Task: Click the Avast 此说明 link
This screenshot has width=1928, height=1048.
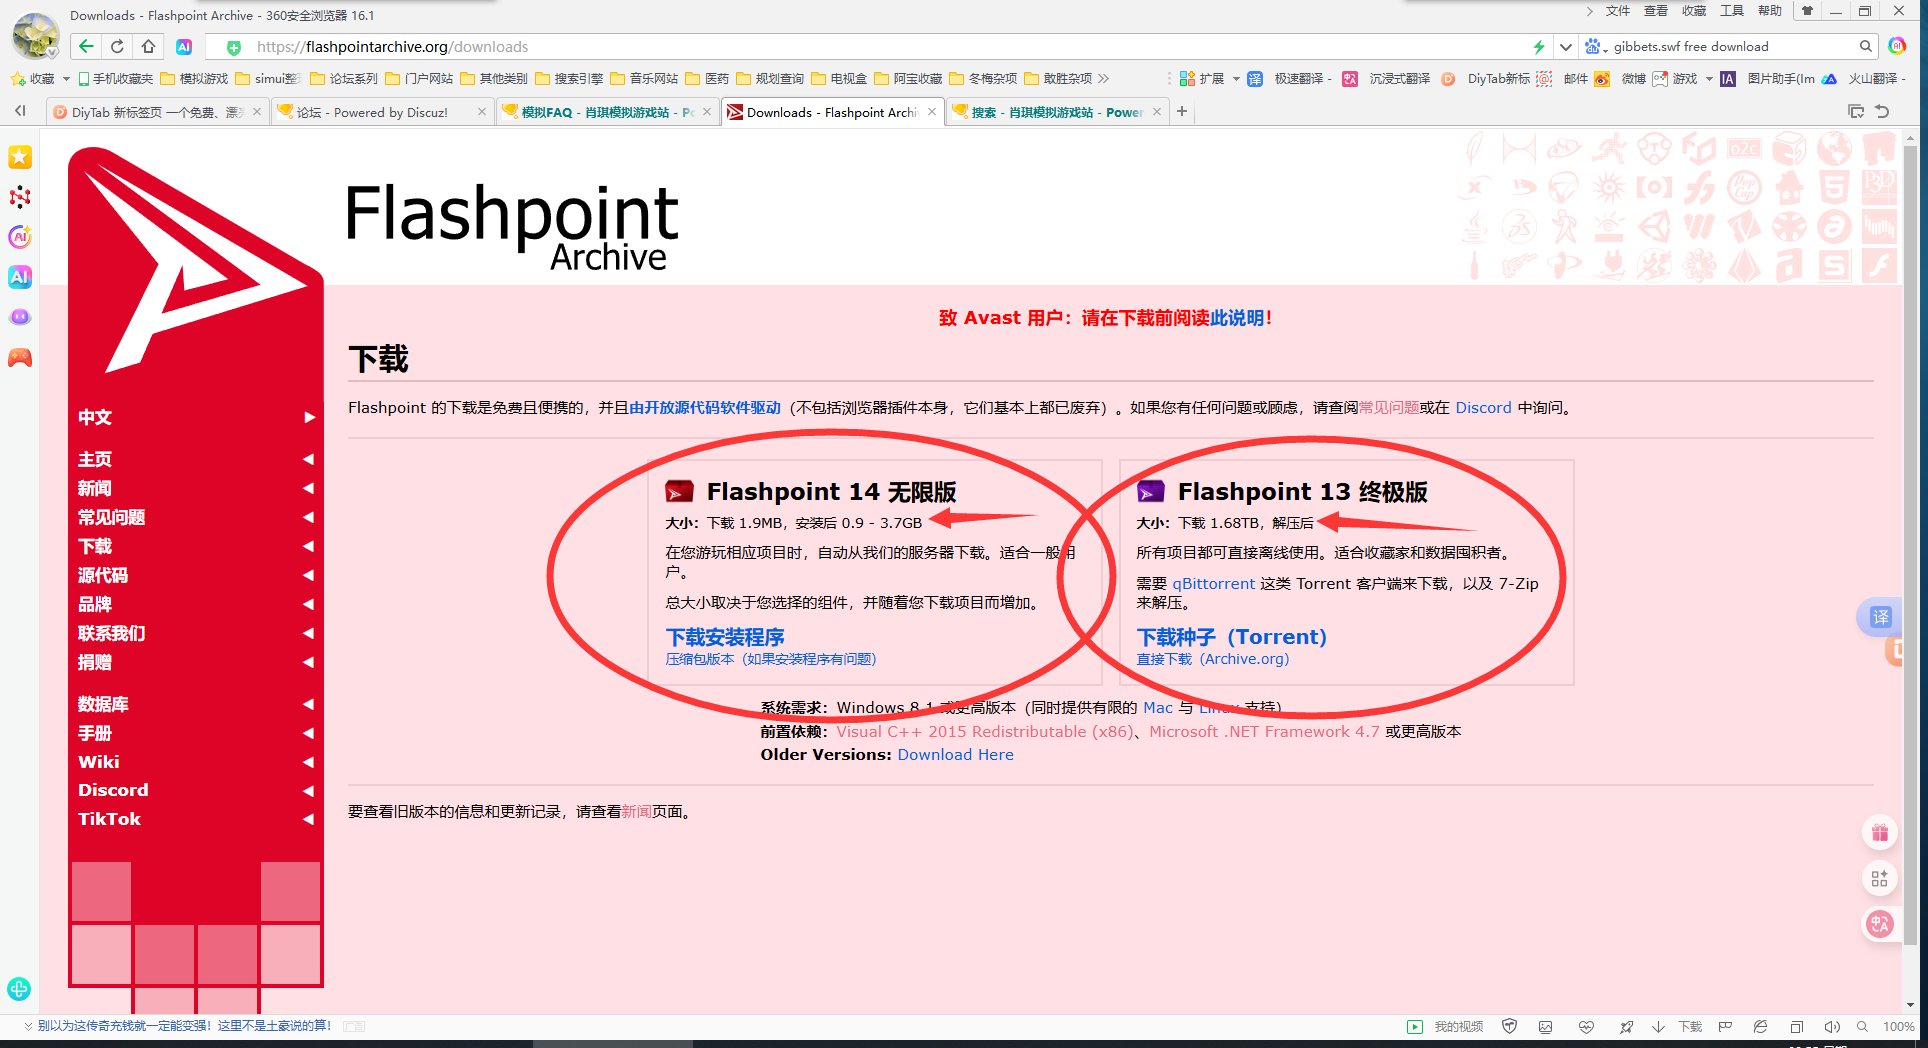Action: (1238, 318)
